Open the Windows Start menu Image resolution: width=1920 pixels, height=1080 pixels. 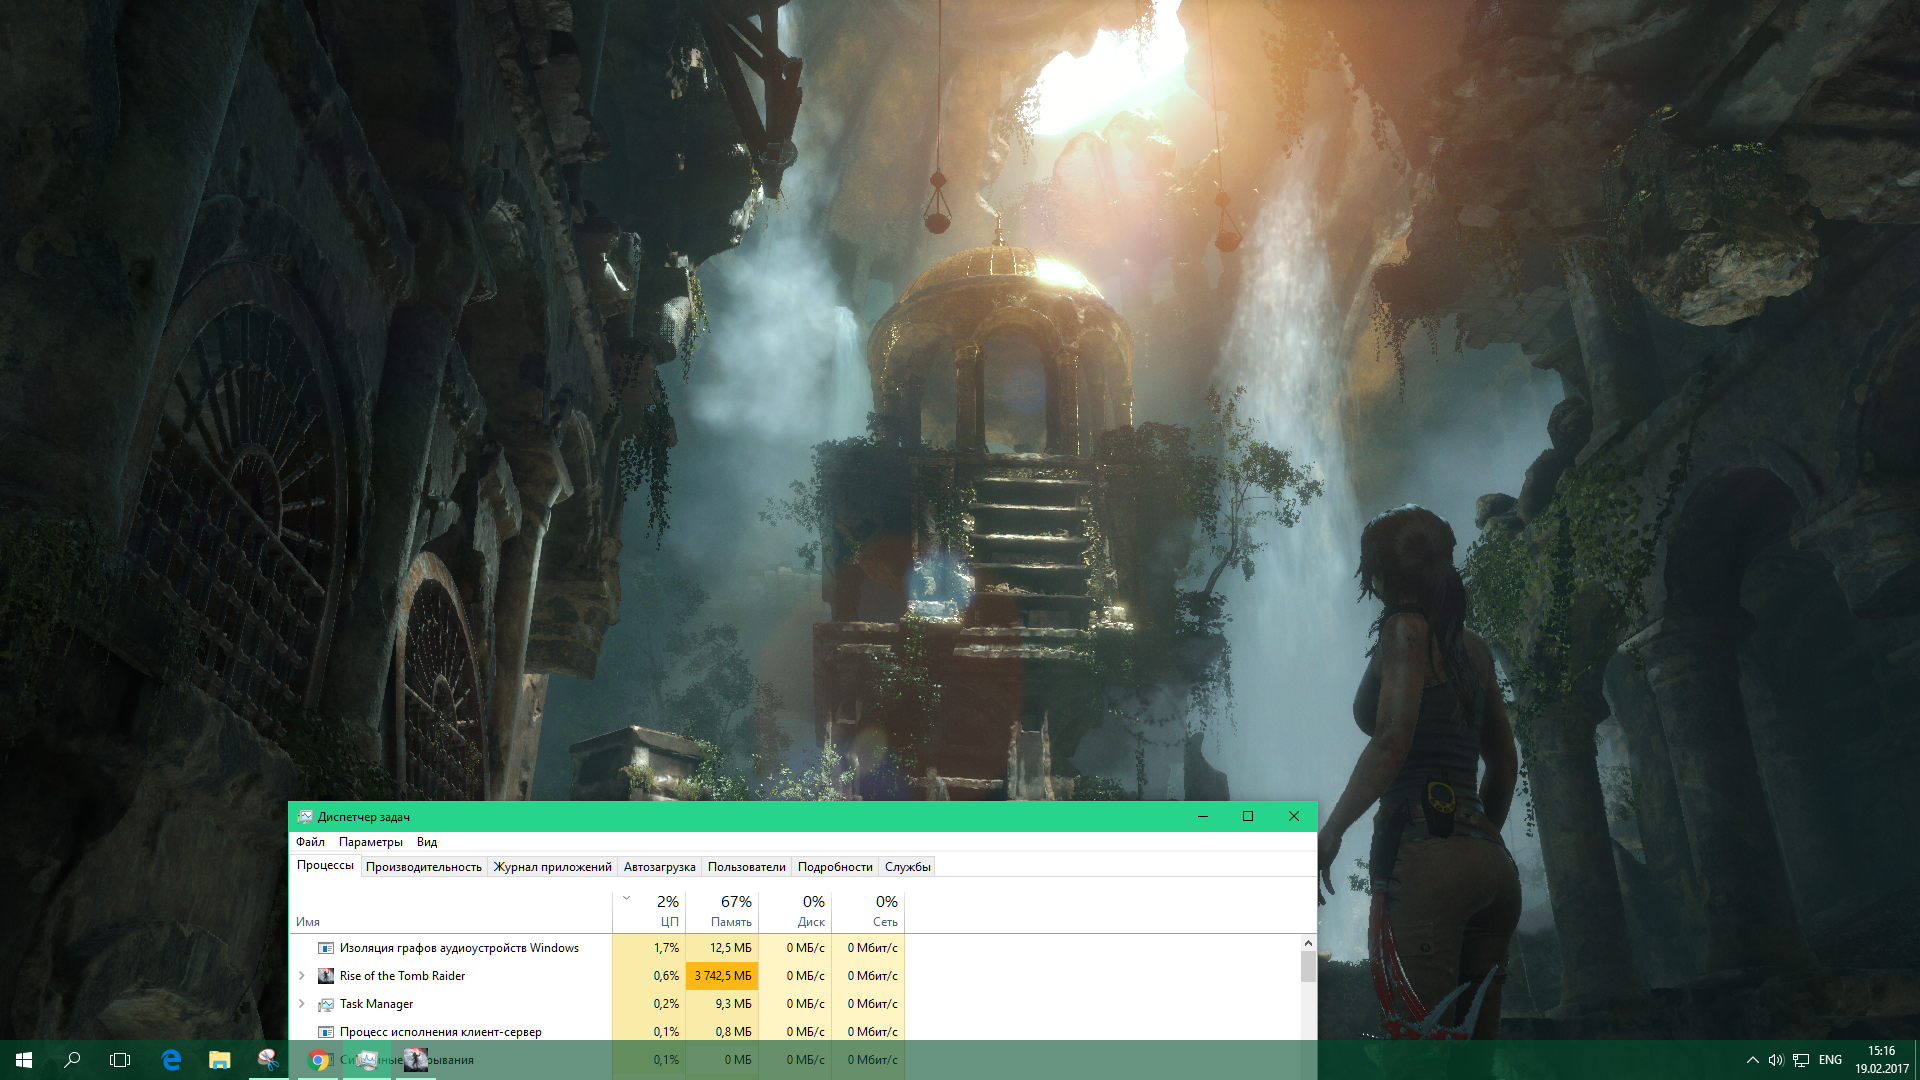tap(24, 1060)
